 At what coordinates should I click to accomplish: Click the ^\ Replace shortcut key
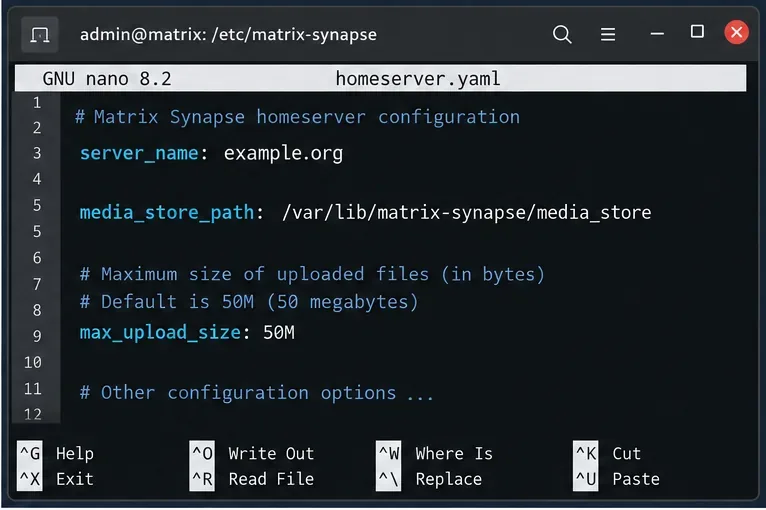[389, 479]
